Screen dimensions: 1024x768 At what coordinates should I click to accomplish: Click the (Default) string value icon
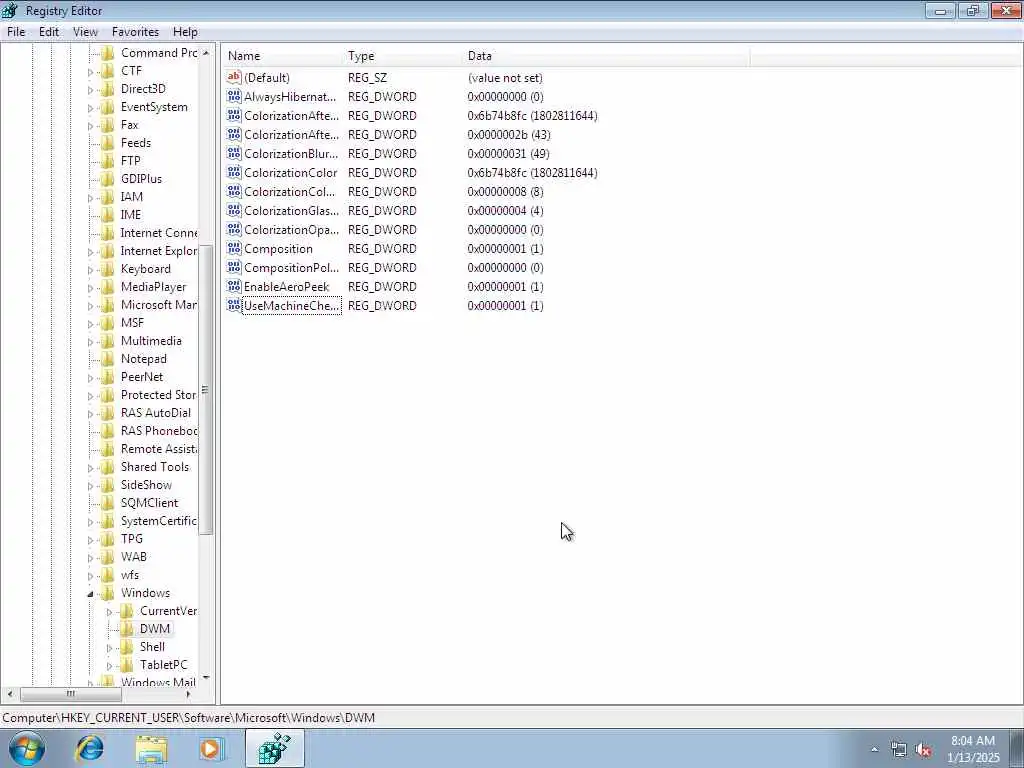tap(234, 77)
